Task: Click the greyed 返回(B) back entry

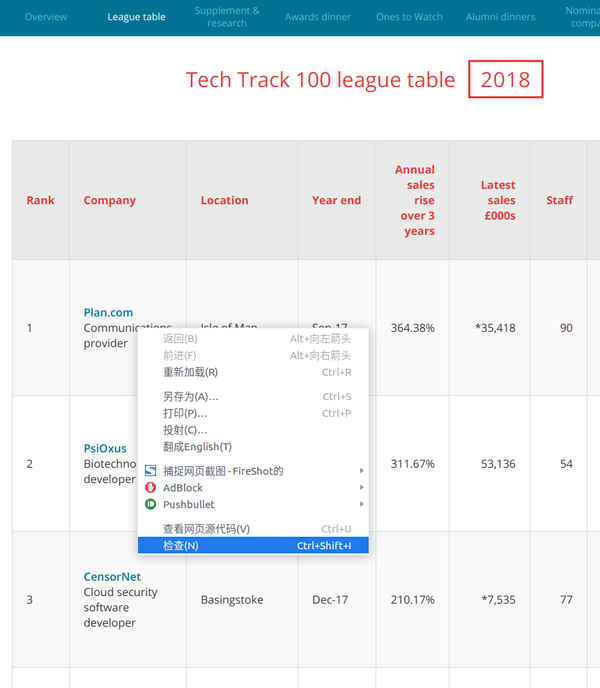Action: point(253,339)
